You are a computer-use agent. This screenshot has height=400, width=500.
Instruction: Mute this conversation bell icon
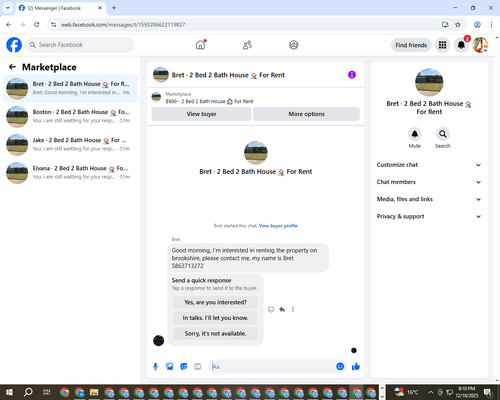[x=415, y=134]
